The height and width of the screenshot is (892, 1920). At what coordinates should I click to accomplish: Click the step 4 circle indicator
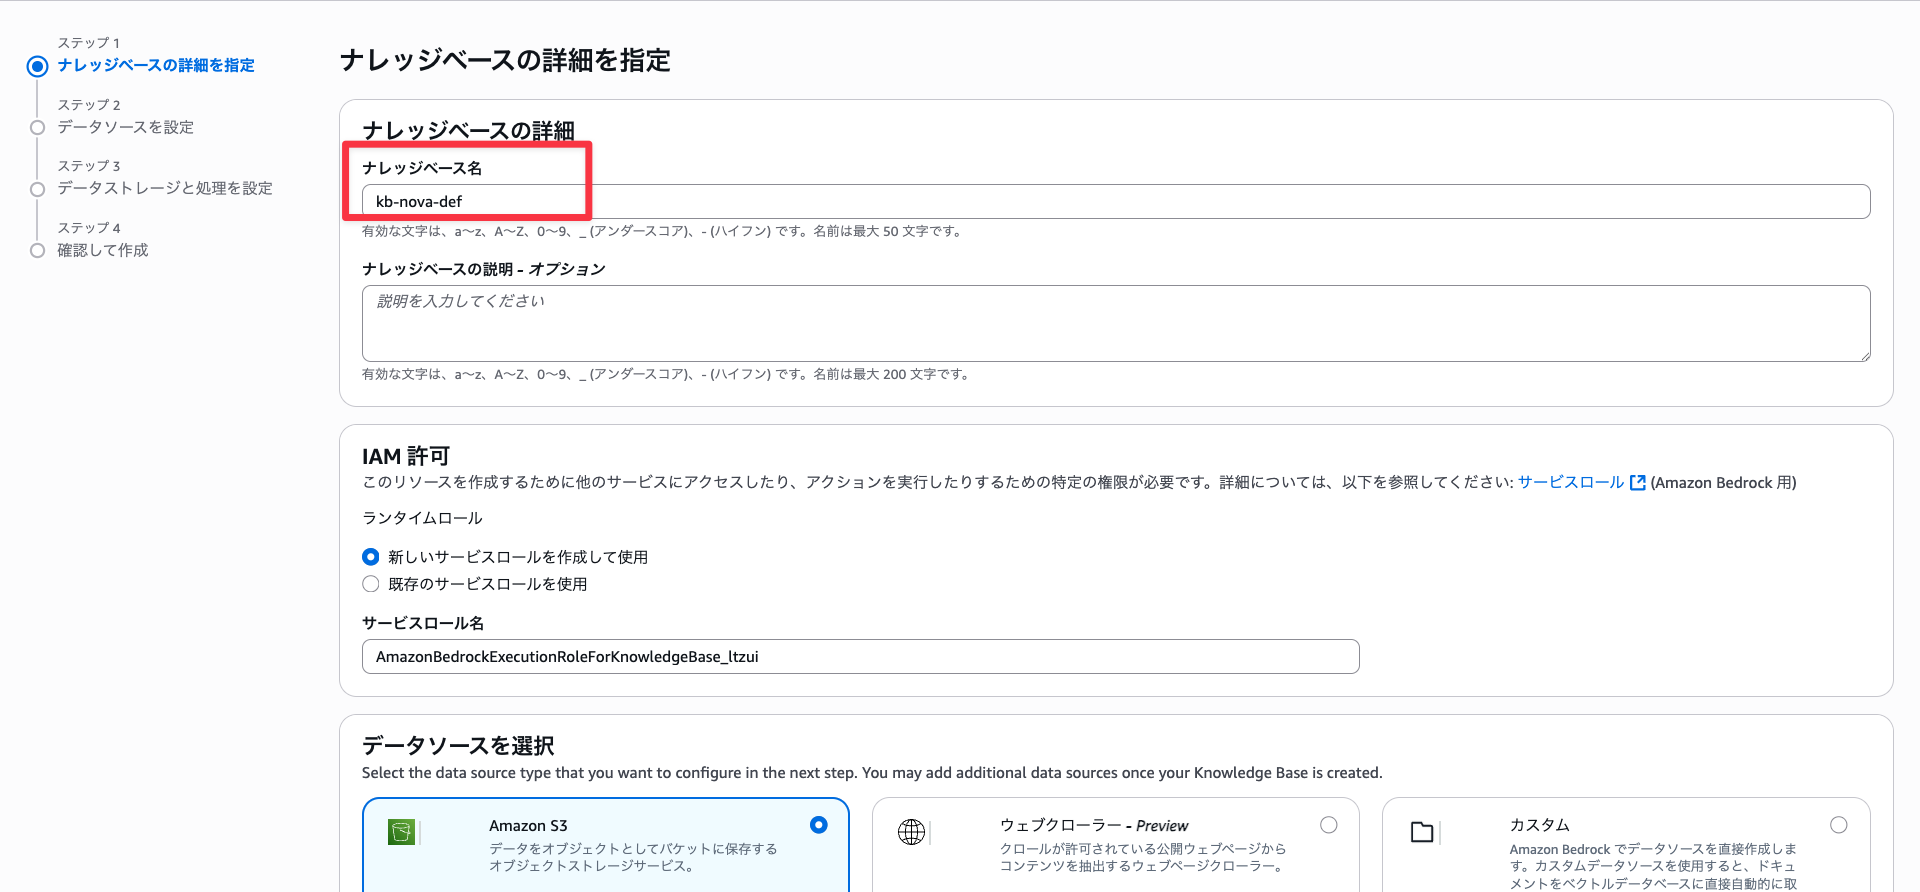(37, 251)
